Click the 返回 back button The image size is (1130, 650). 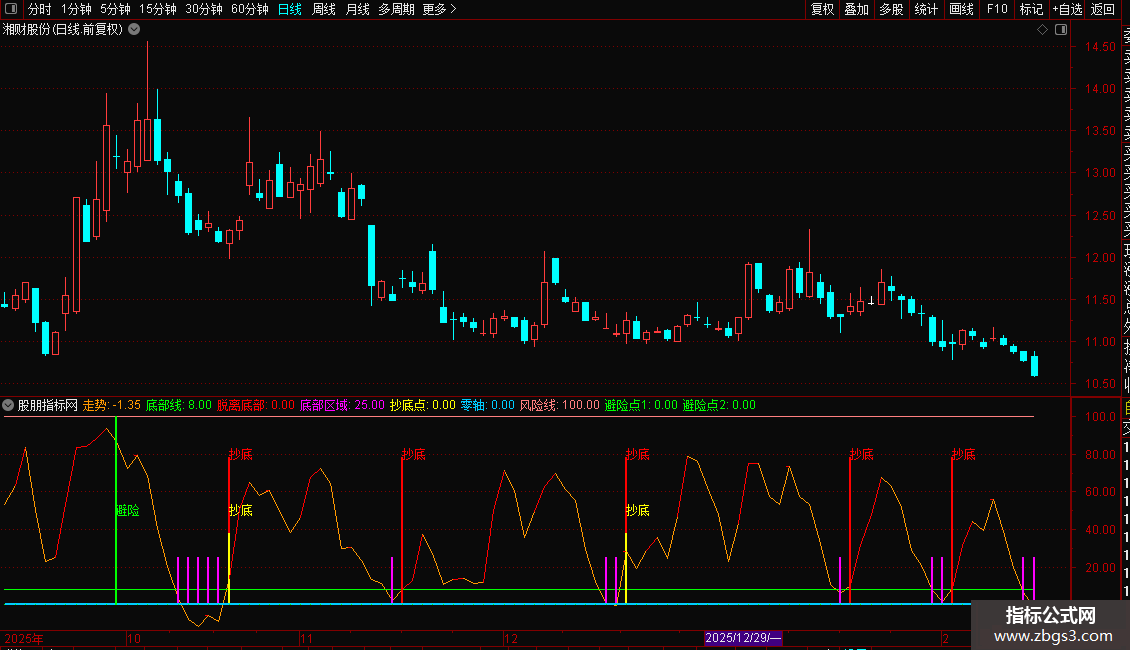(1103, 9)
